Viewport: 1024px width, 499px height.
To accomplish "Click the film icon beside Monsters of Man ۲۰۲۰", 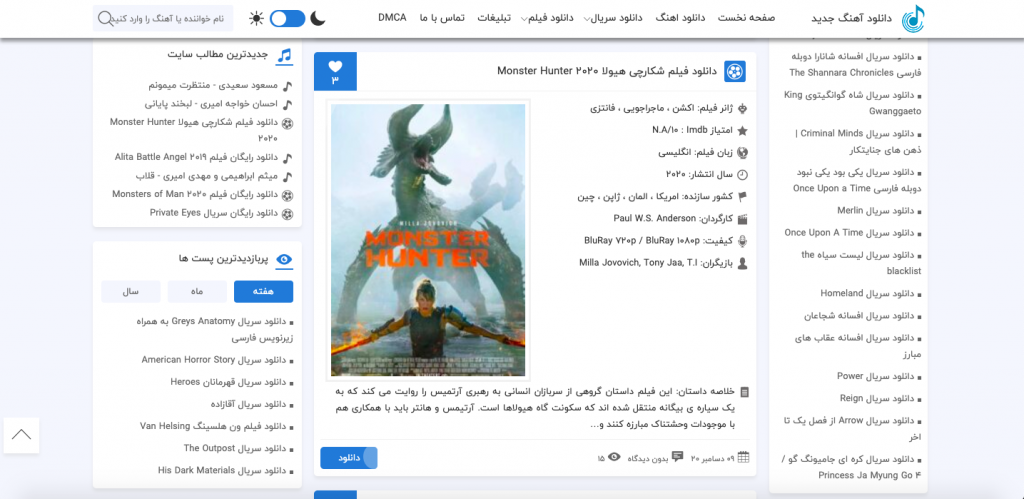I will 288,195.
